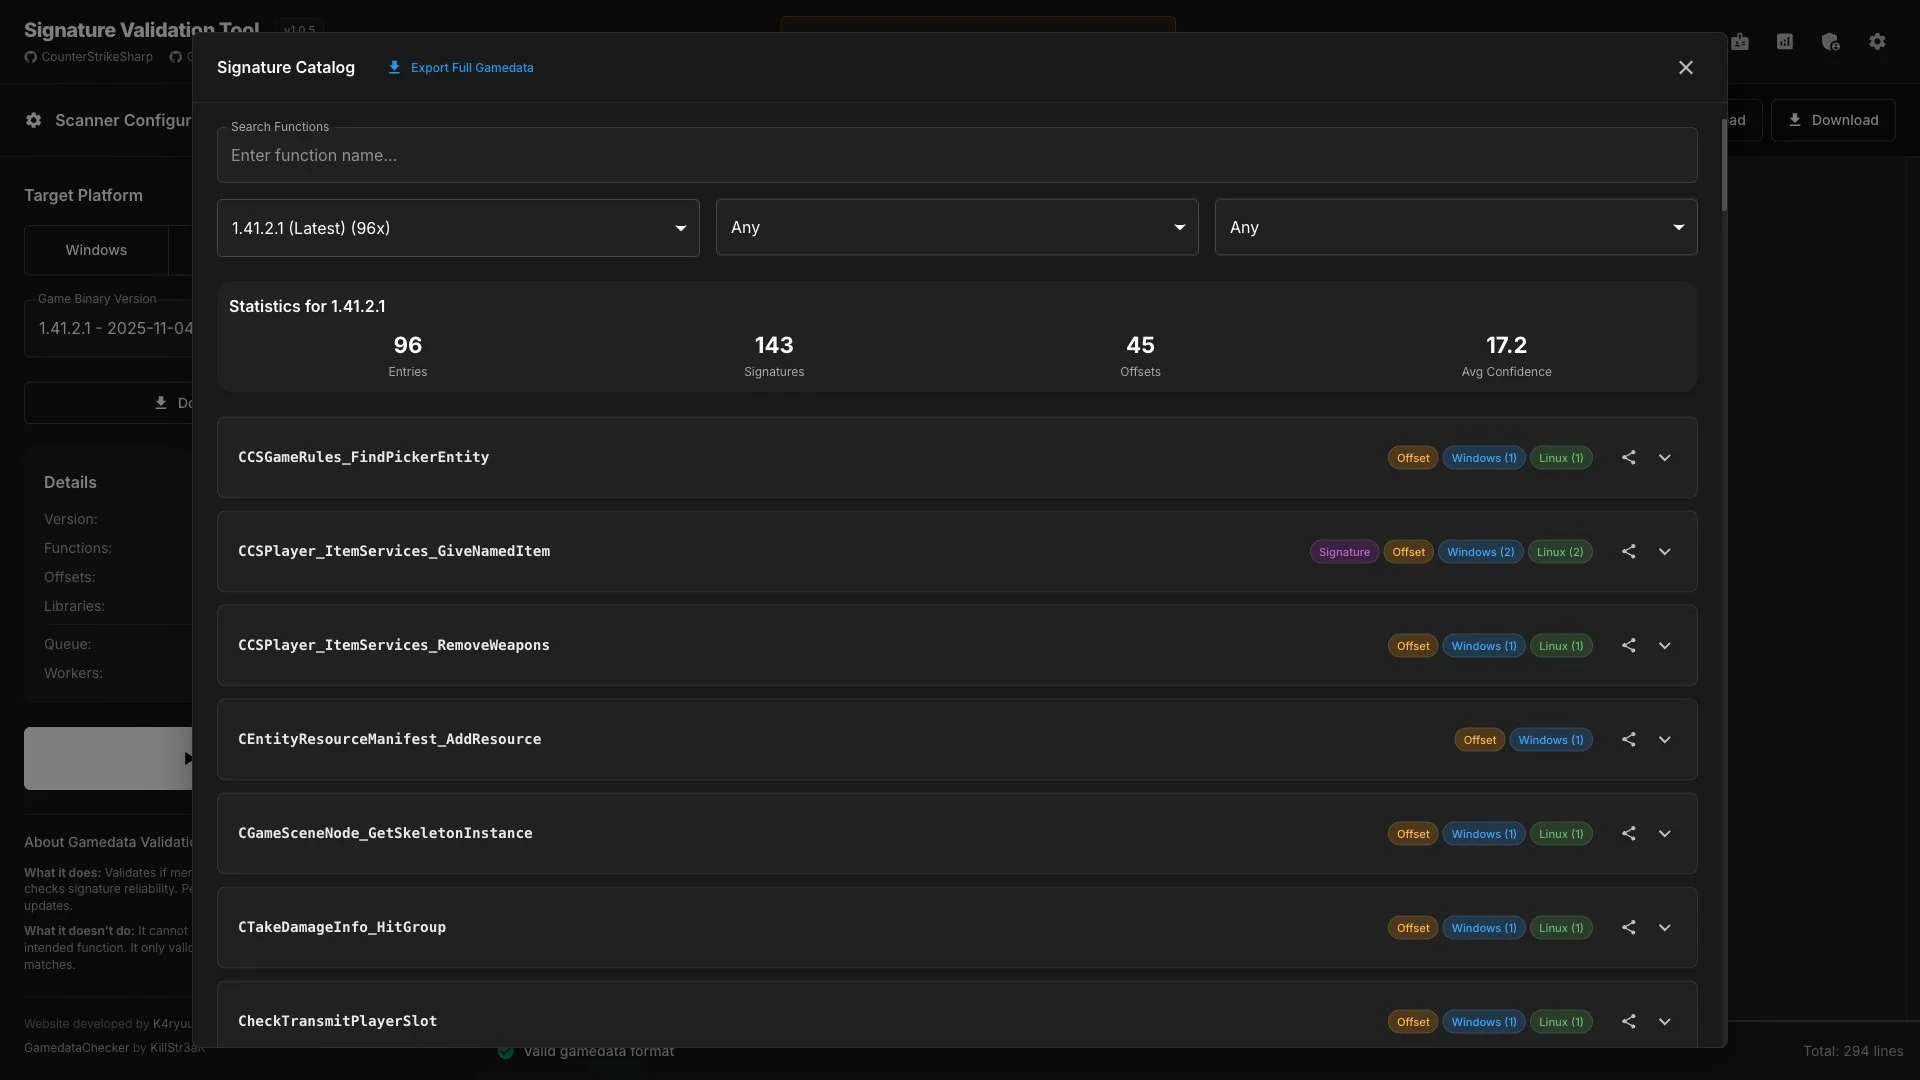Click the robot icon in top bar
The height and width of the screenshot is (1080, 1920).
pyautogui.click(x=1740, y=41)
